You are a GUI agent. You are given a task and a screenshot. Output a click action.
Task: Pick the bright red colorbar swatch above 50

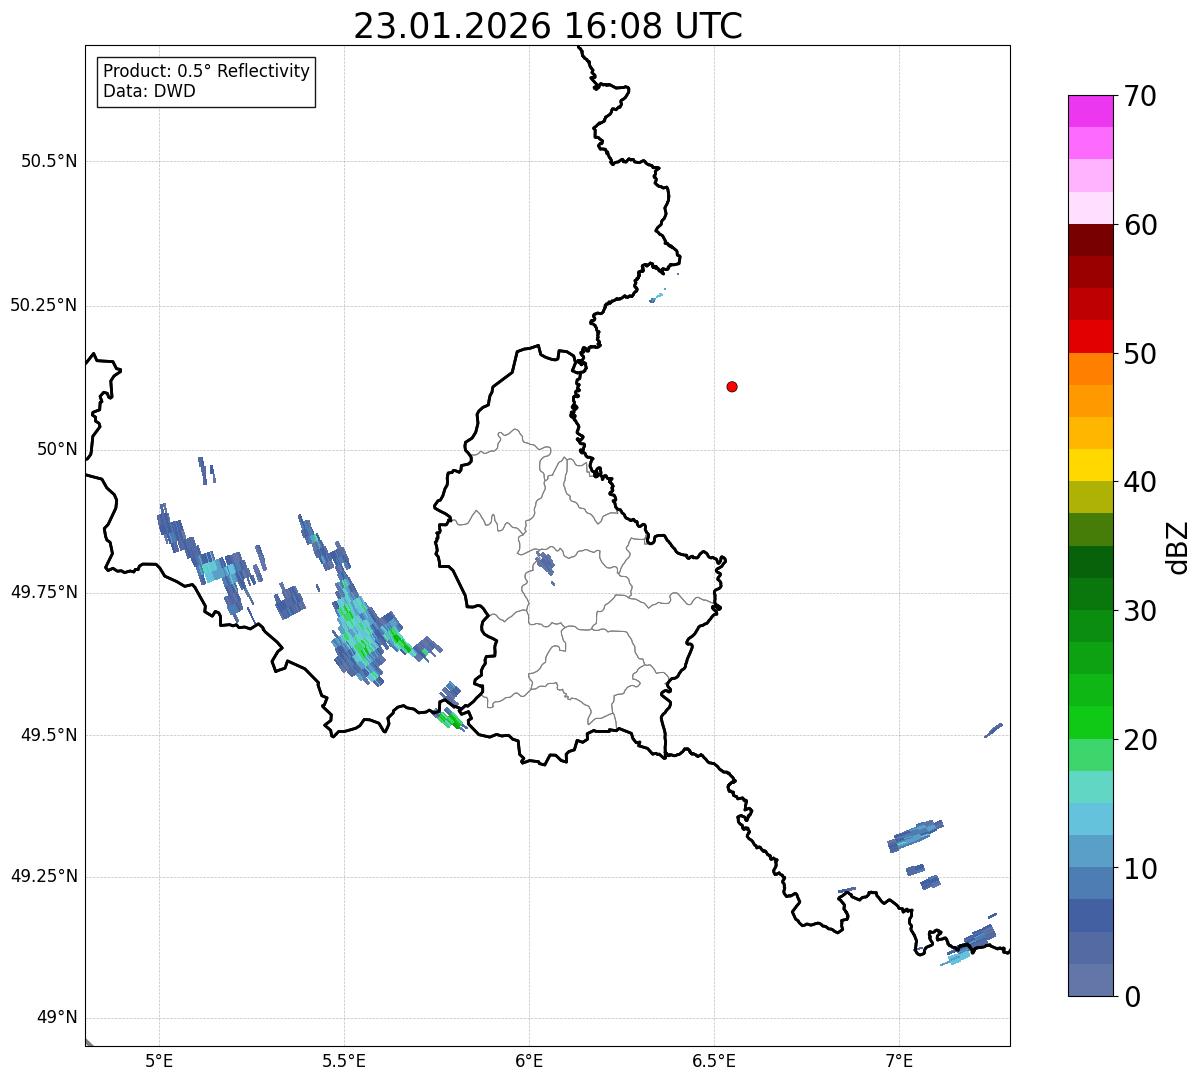pos(1091,337)
